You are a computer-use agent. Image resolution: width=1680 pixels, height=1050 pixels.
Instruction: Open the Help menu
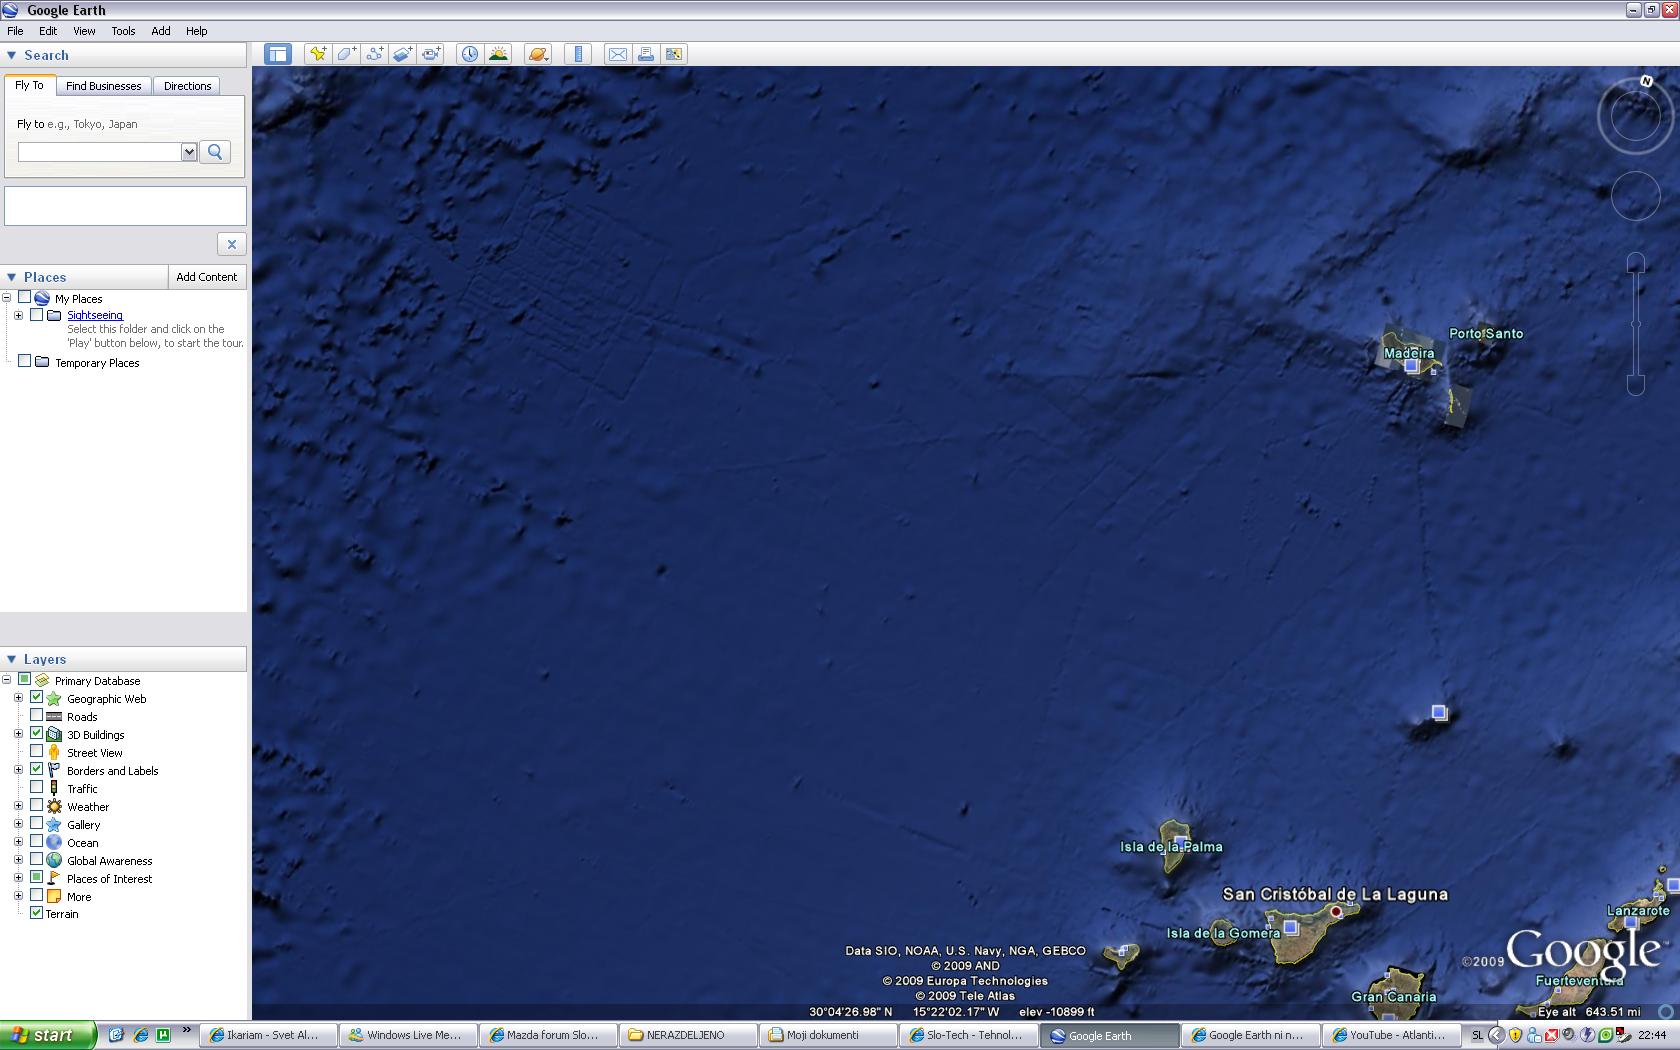click(197, 31)
